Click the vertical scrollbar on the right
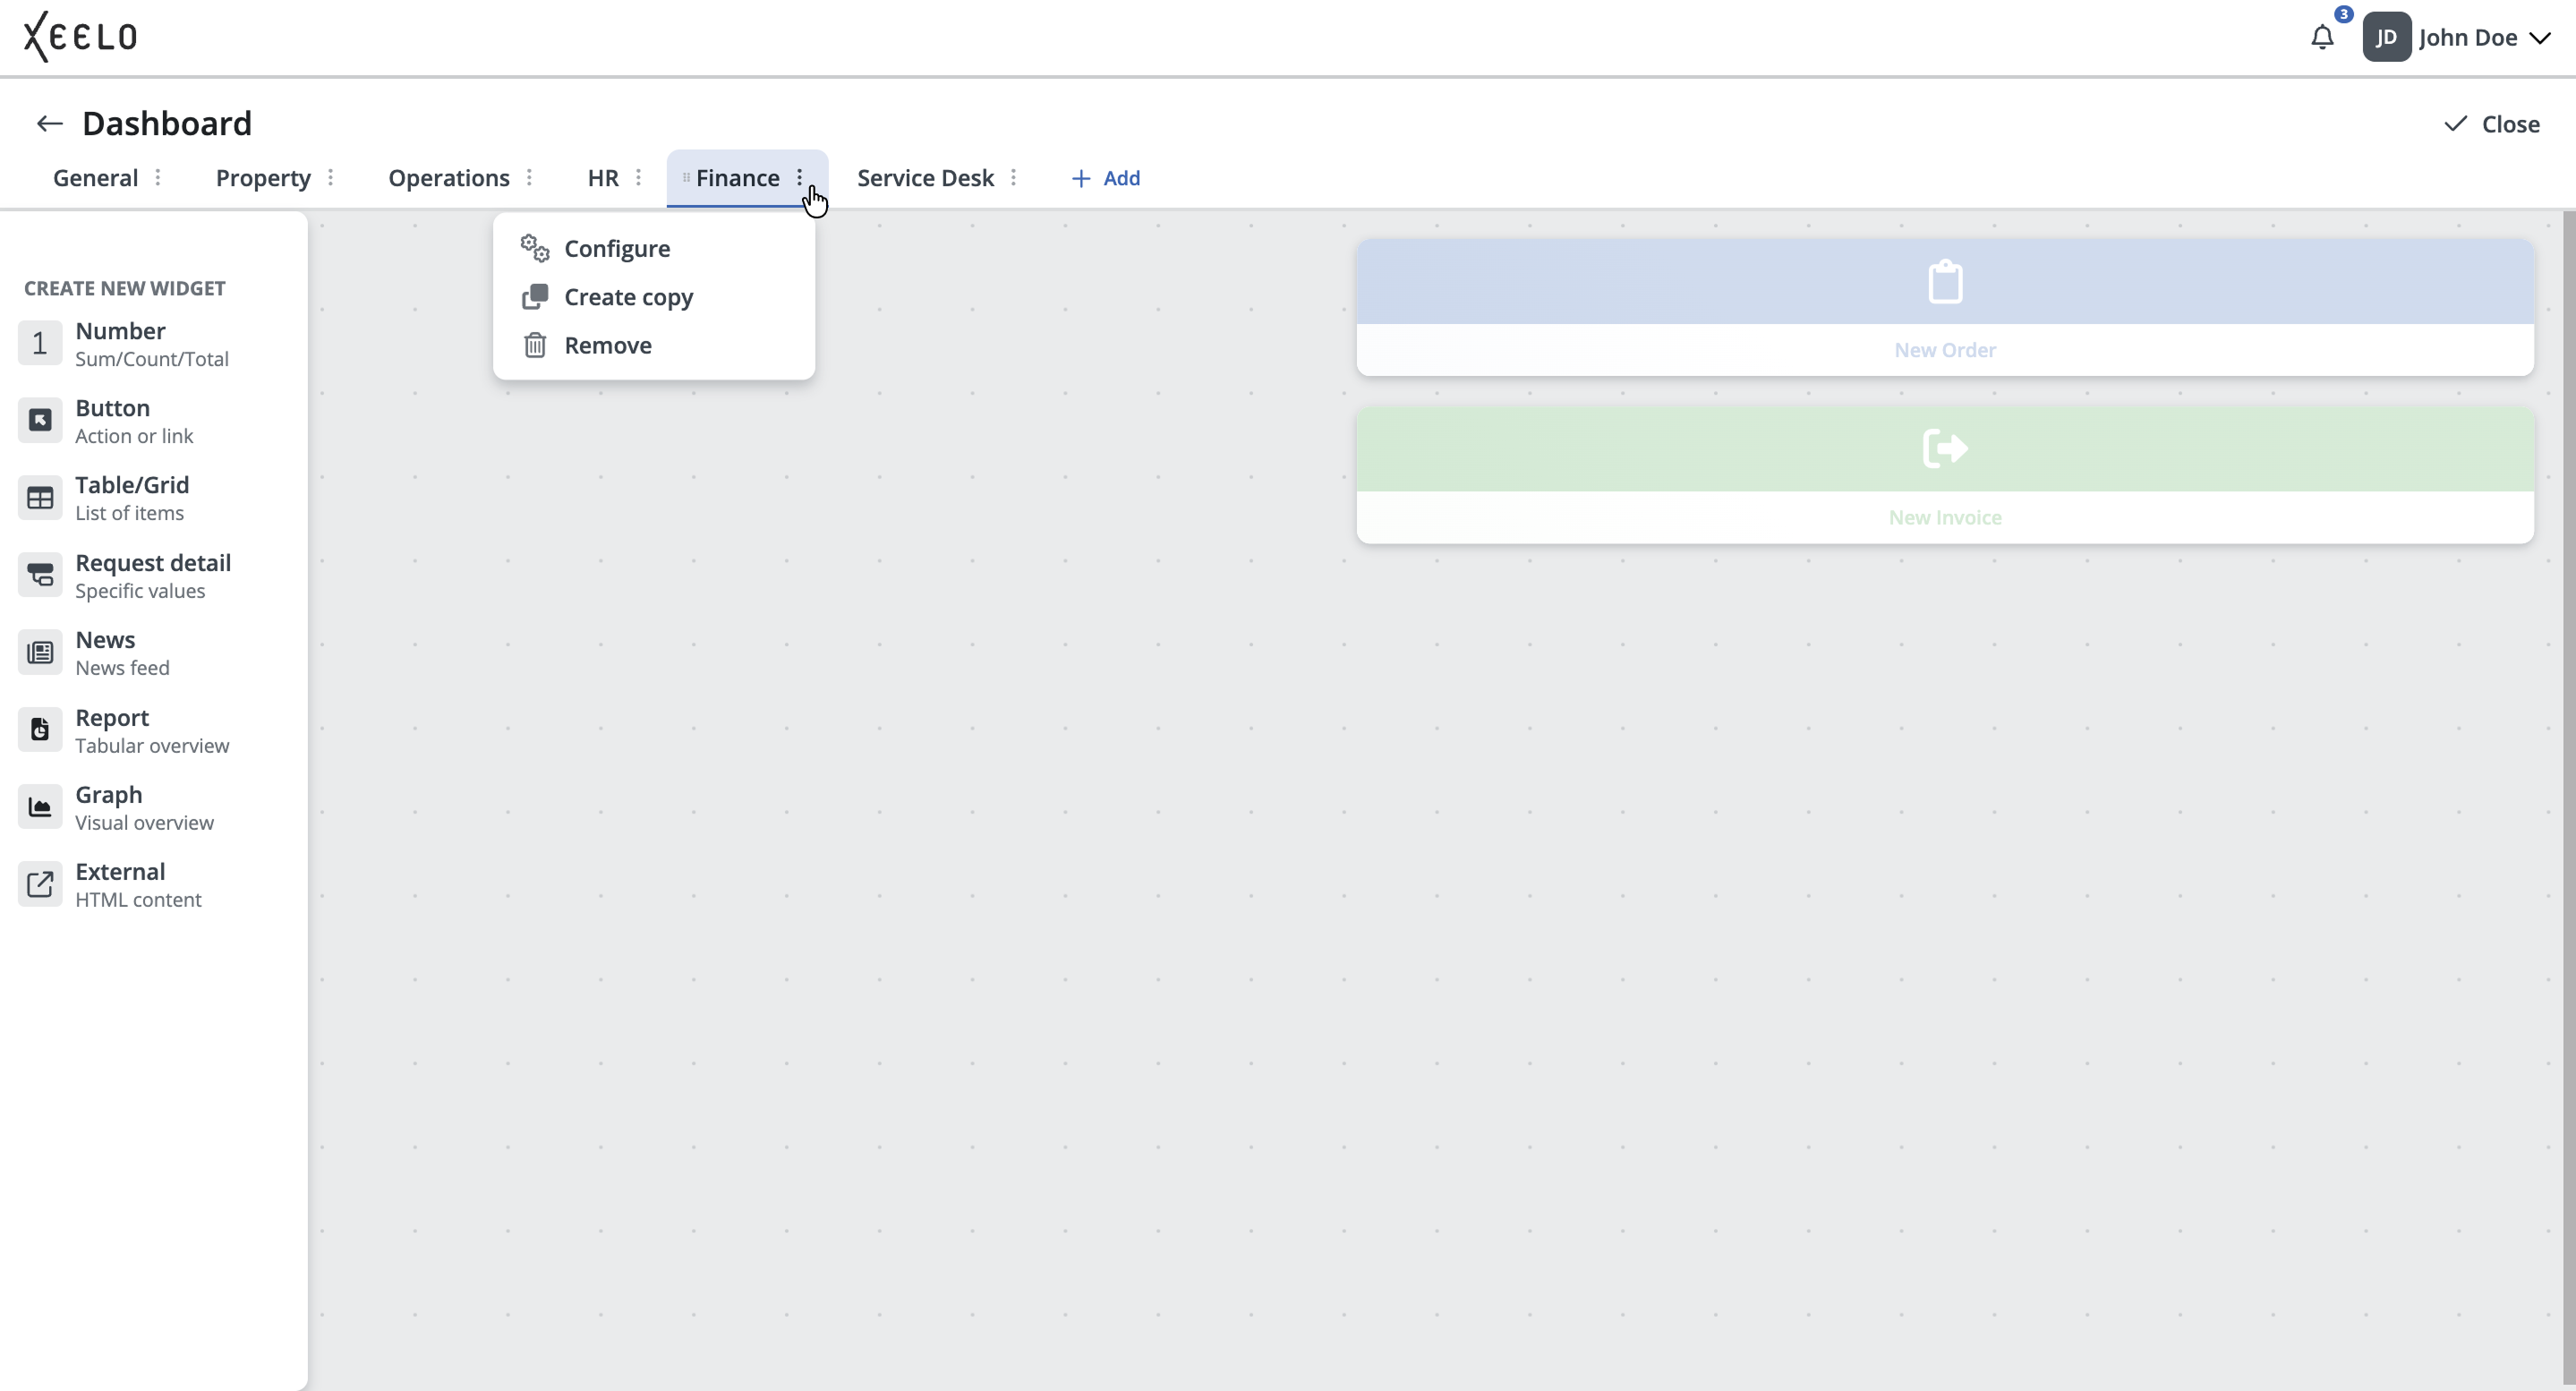This screenshot has height=1391, width=2576. (2569, 800)
